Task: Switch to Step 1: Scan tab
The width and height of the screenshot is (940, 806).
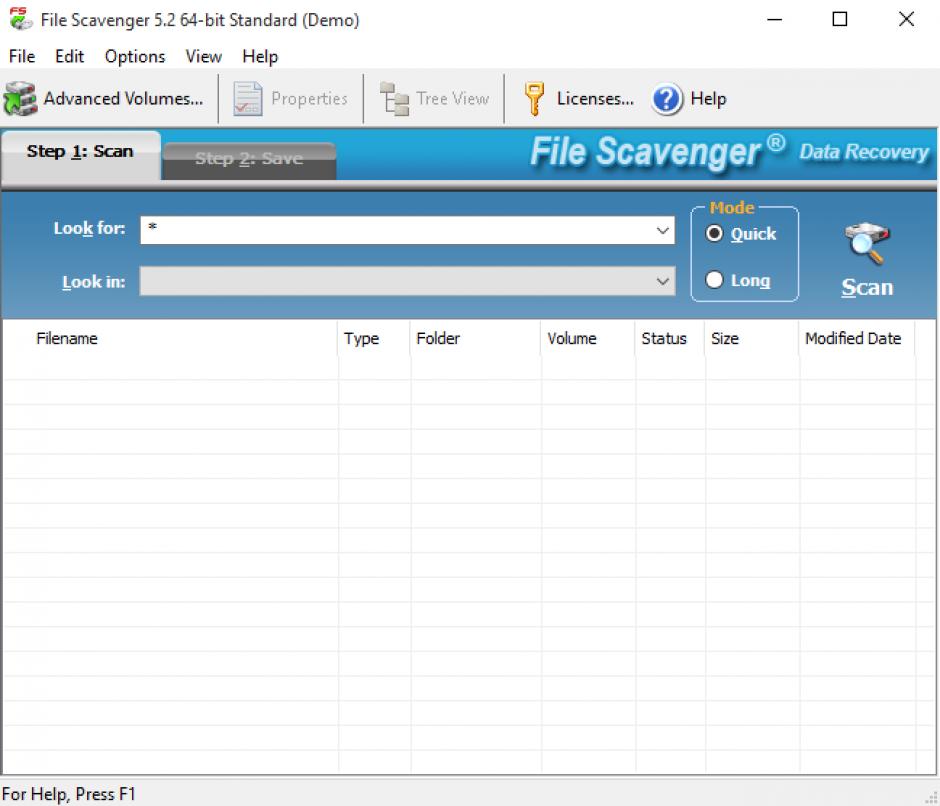Action: tap(80, 154)
